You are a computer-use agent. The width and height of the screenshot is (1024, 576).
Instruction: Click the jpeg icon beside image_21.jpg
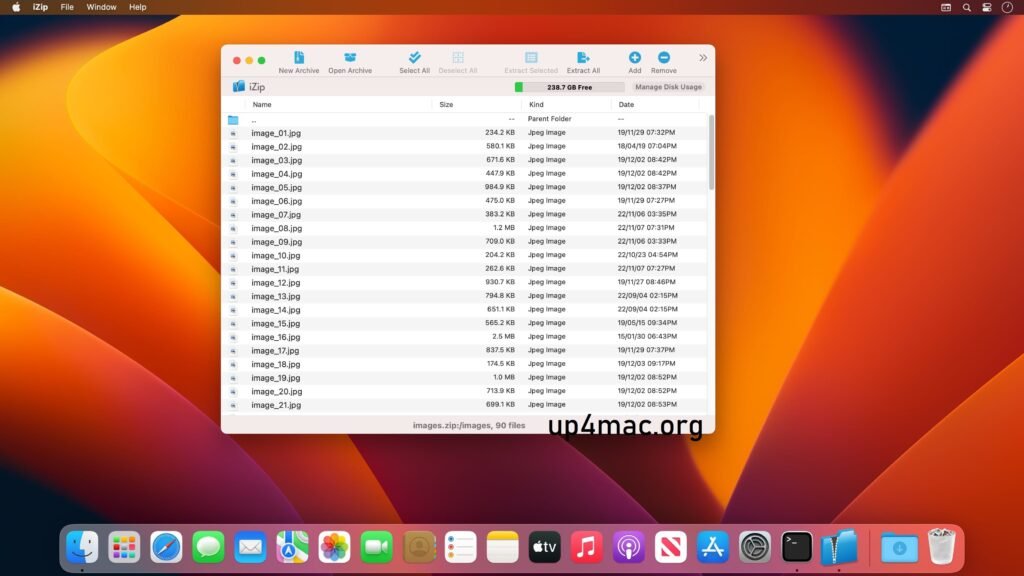click(x=234, y=405)
